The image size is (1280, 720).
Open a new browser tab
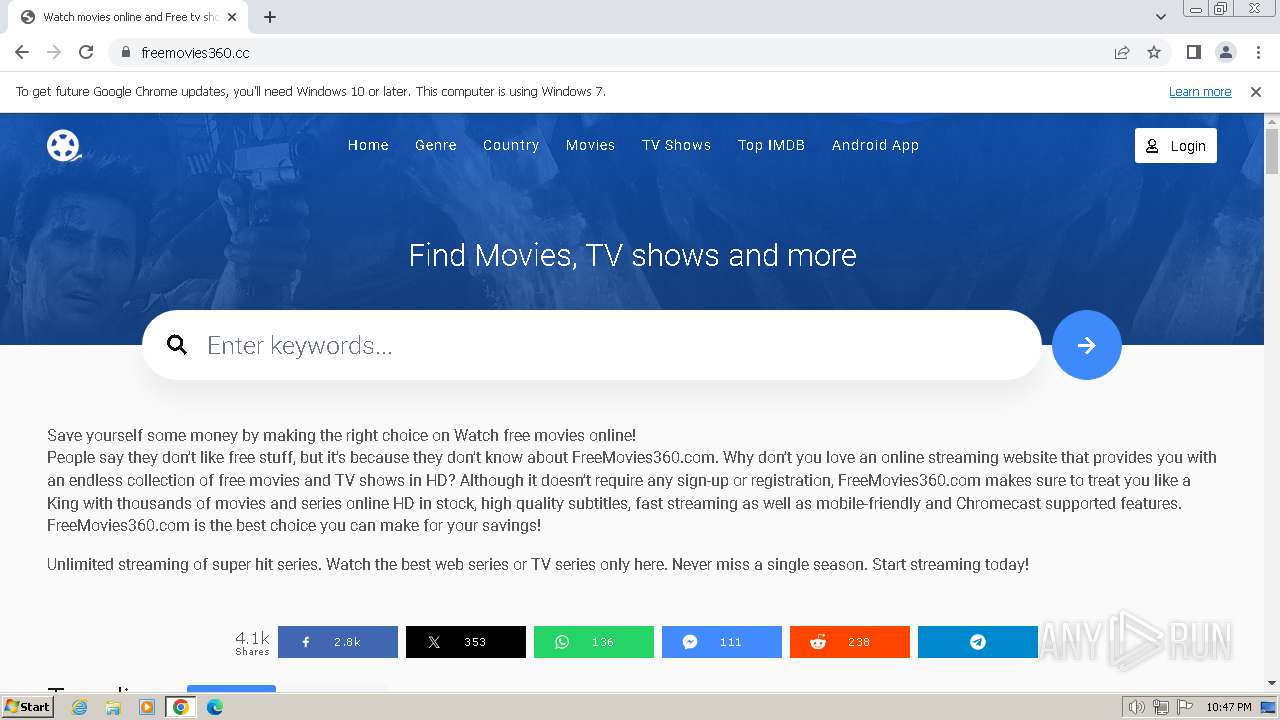pyautogui.click(x=270, y=17)
